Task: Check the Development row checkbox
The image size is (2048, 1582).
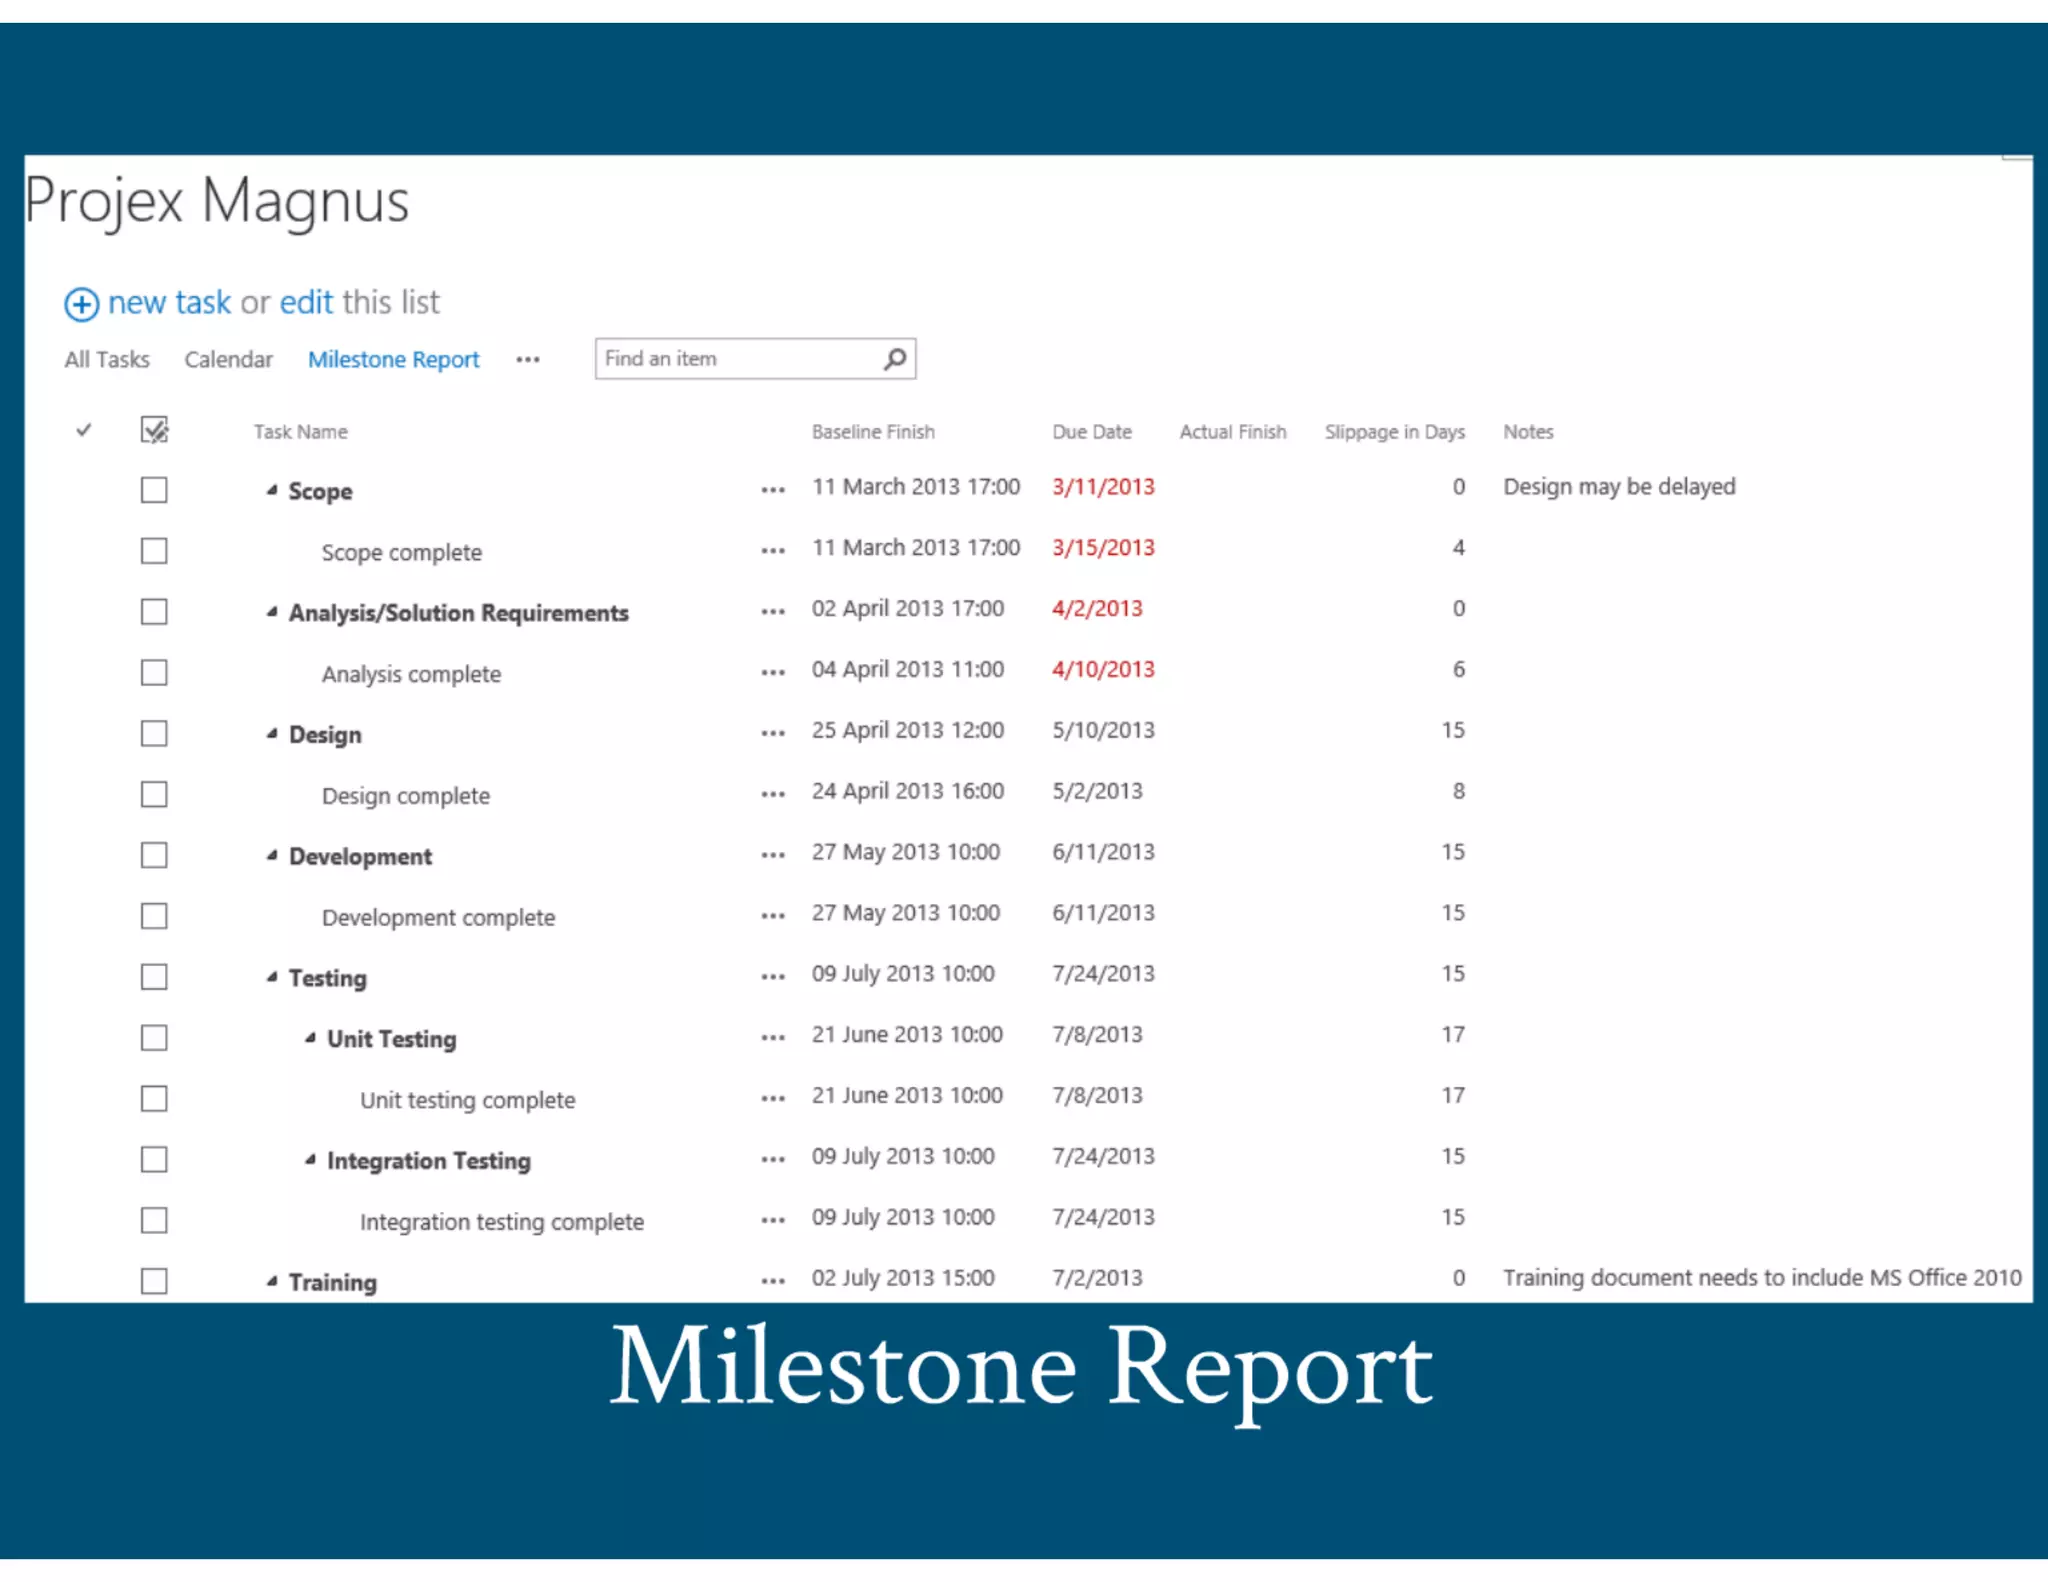Action: click(154, 856)
